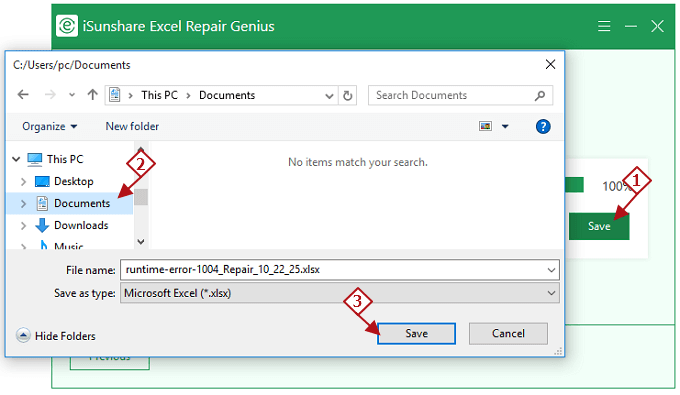This screenshot has width=680, height=395.
Task: Refresh the Documents folder view
Action: (347, 95)
